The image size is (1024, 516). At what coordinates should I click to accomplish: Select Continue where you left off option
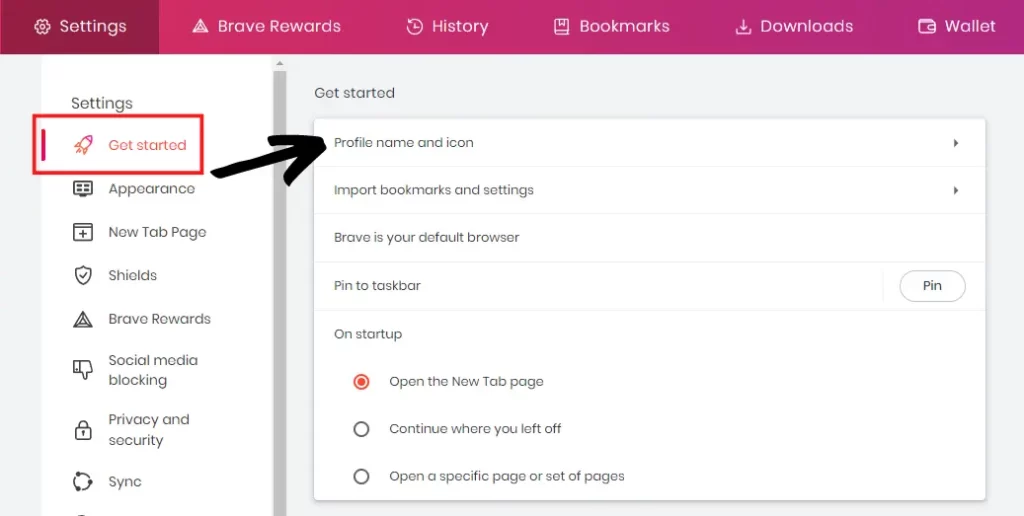pyautogui.click(x=361, y=429)
